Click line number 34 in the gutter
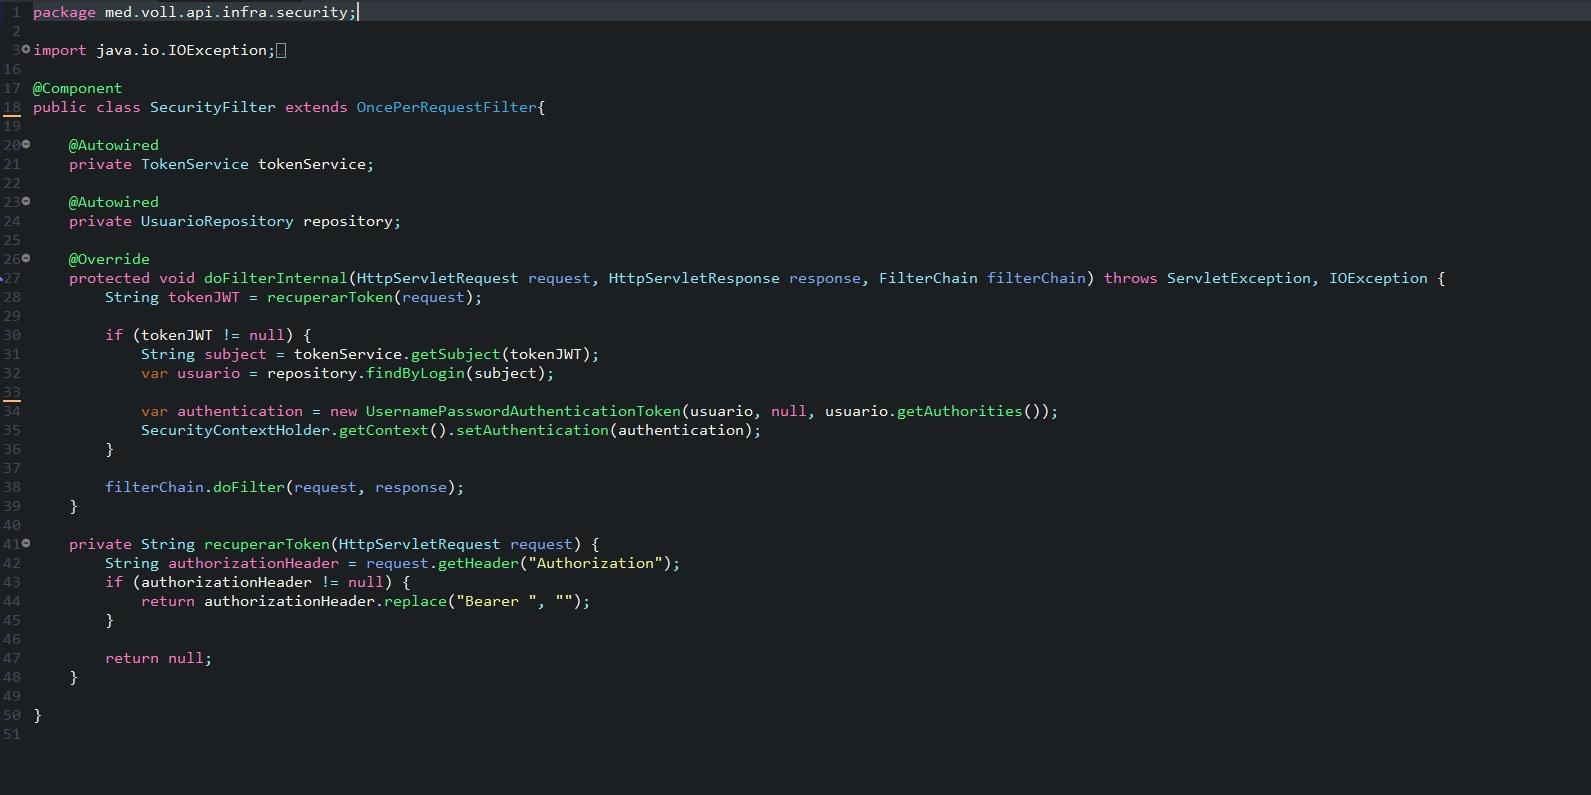The height and width of the screenshot is (795, 1591). [x=11, y=411]
